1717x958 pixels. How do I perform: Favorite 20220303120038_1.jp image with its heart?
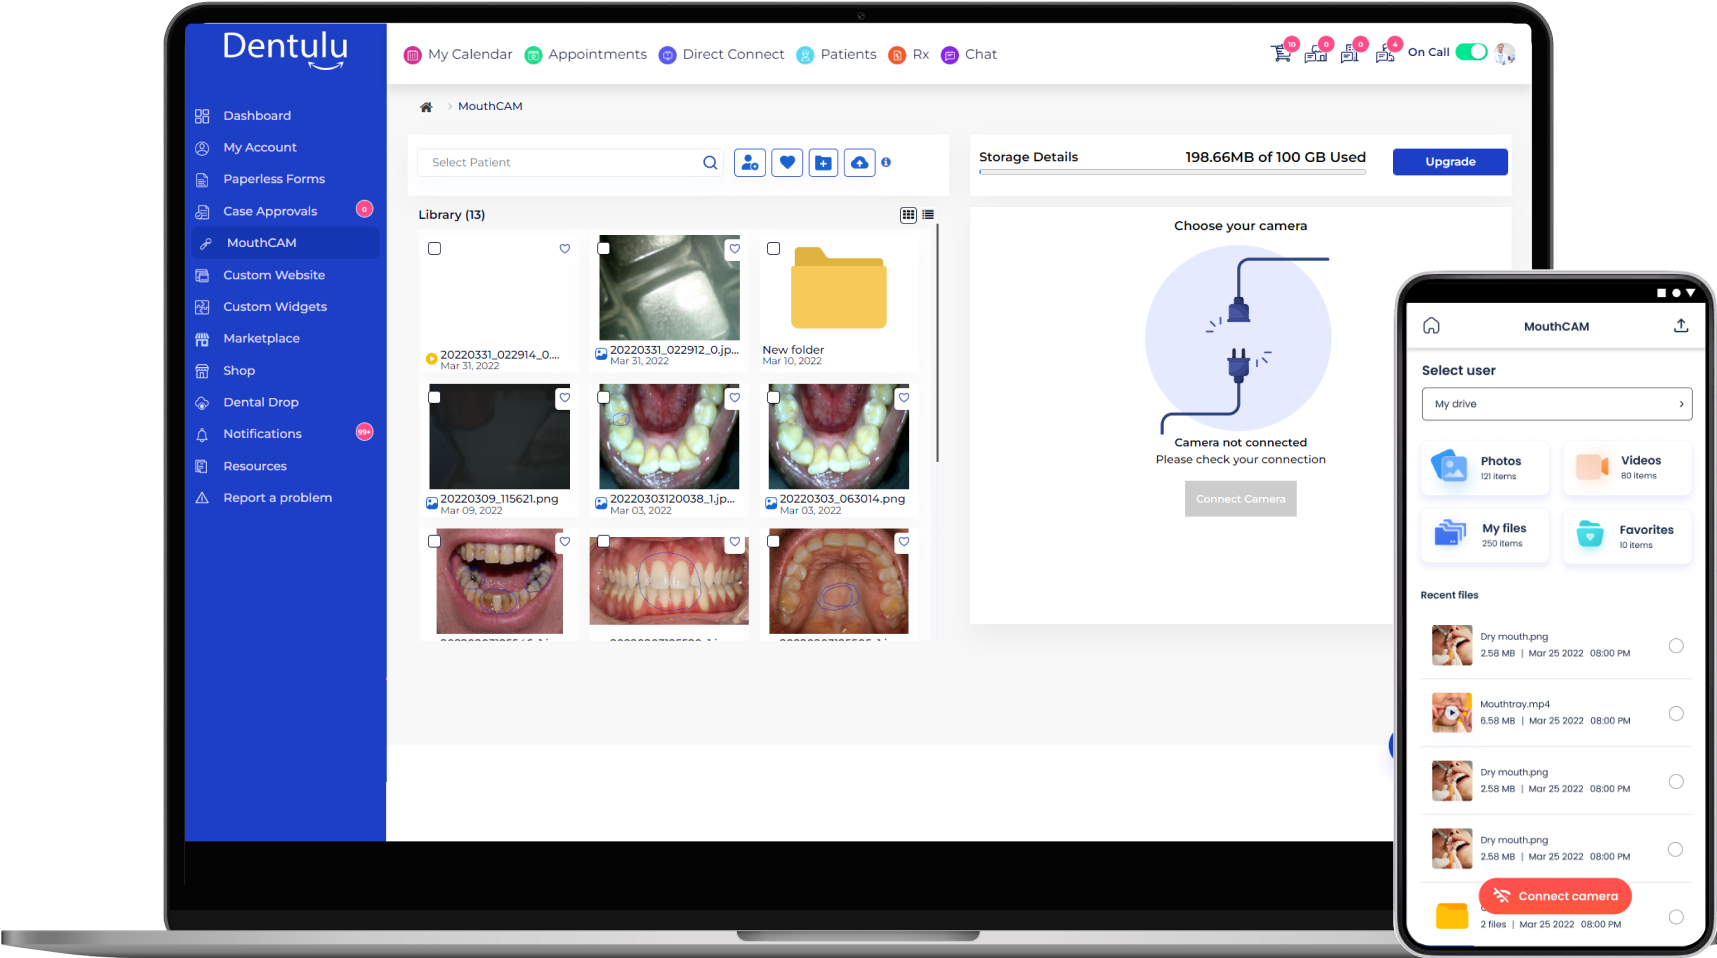[734, 398]
